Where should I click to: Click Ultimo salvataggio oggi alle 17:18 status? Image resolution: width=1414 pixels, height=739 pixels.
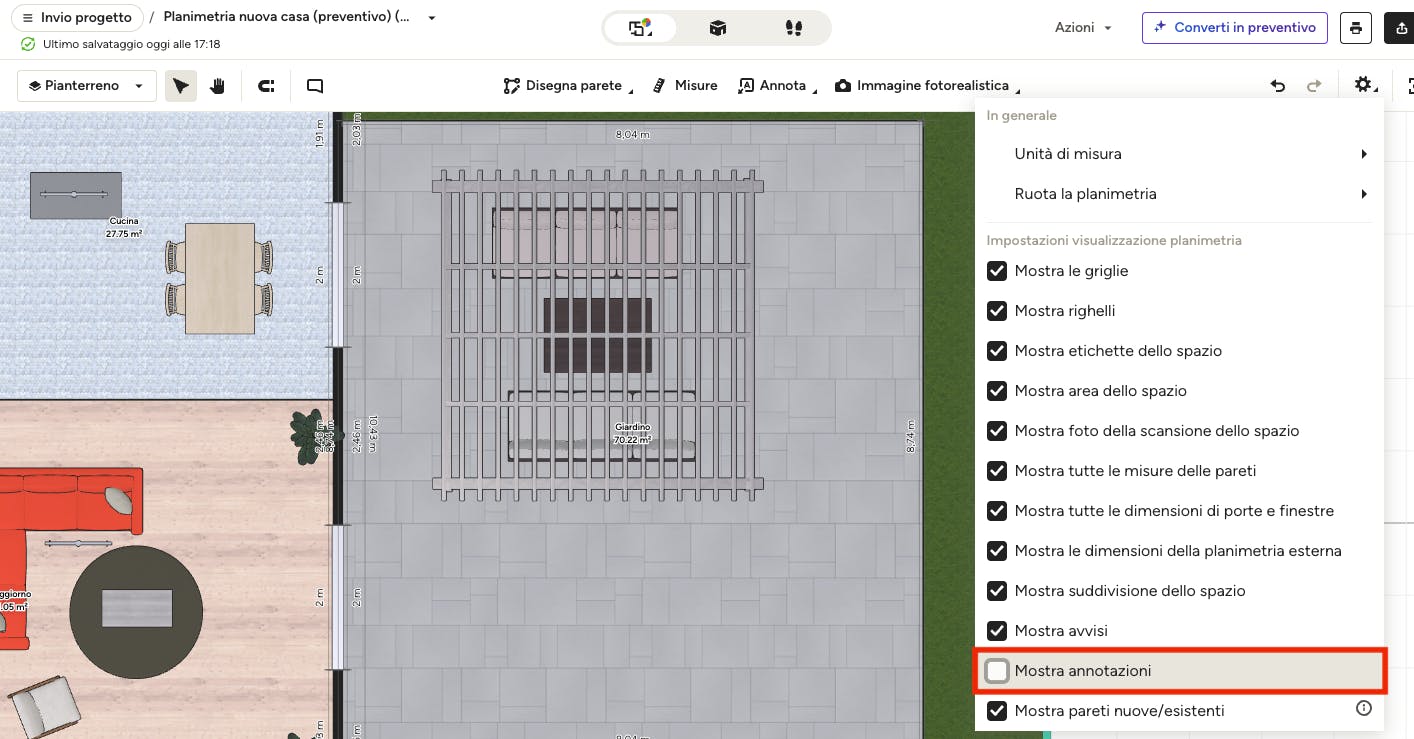[121, 44]
